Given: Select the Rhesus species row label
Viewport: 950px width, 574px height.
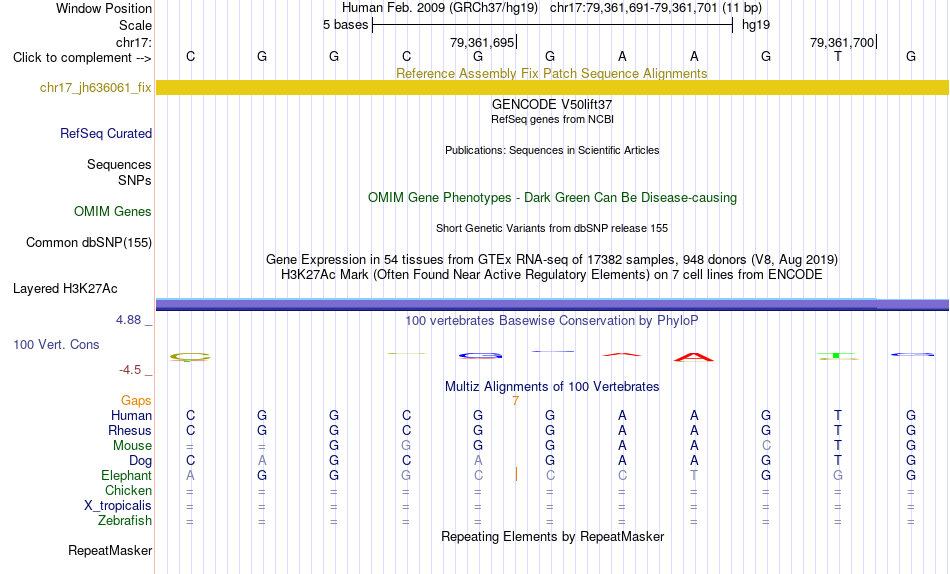Looking at the screenshot, I should [130, 430].
